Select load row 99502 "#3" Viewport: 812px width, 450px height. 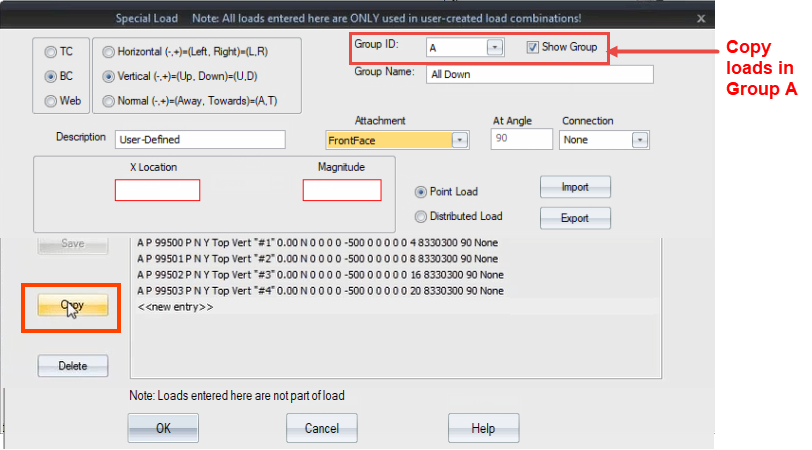click(x=396, y=274)
